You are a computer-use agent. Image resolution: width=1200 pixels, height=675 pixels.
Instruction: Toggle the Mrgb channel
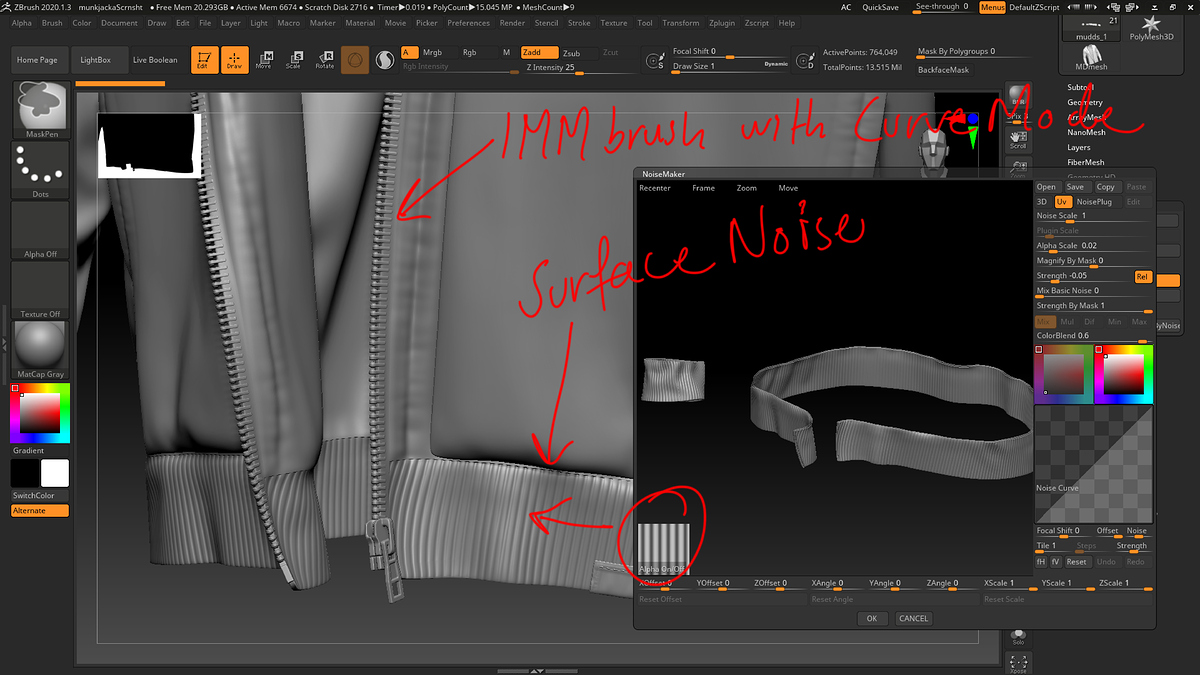point(432,52)
